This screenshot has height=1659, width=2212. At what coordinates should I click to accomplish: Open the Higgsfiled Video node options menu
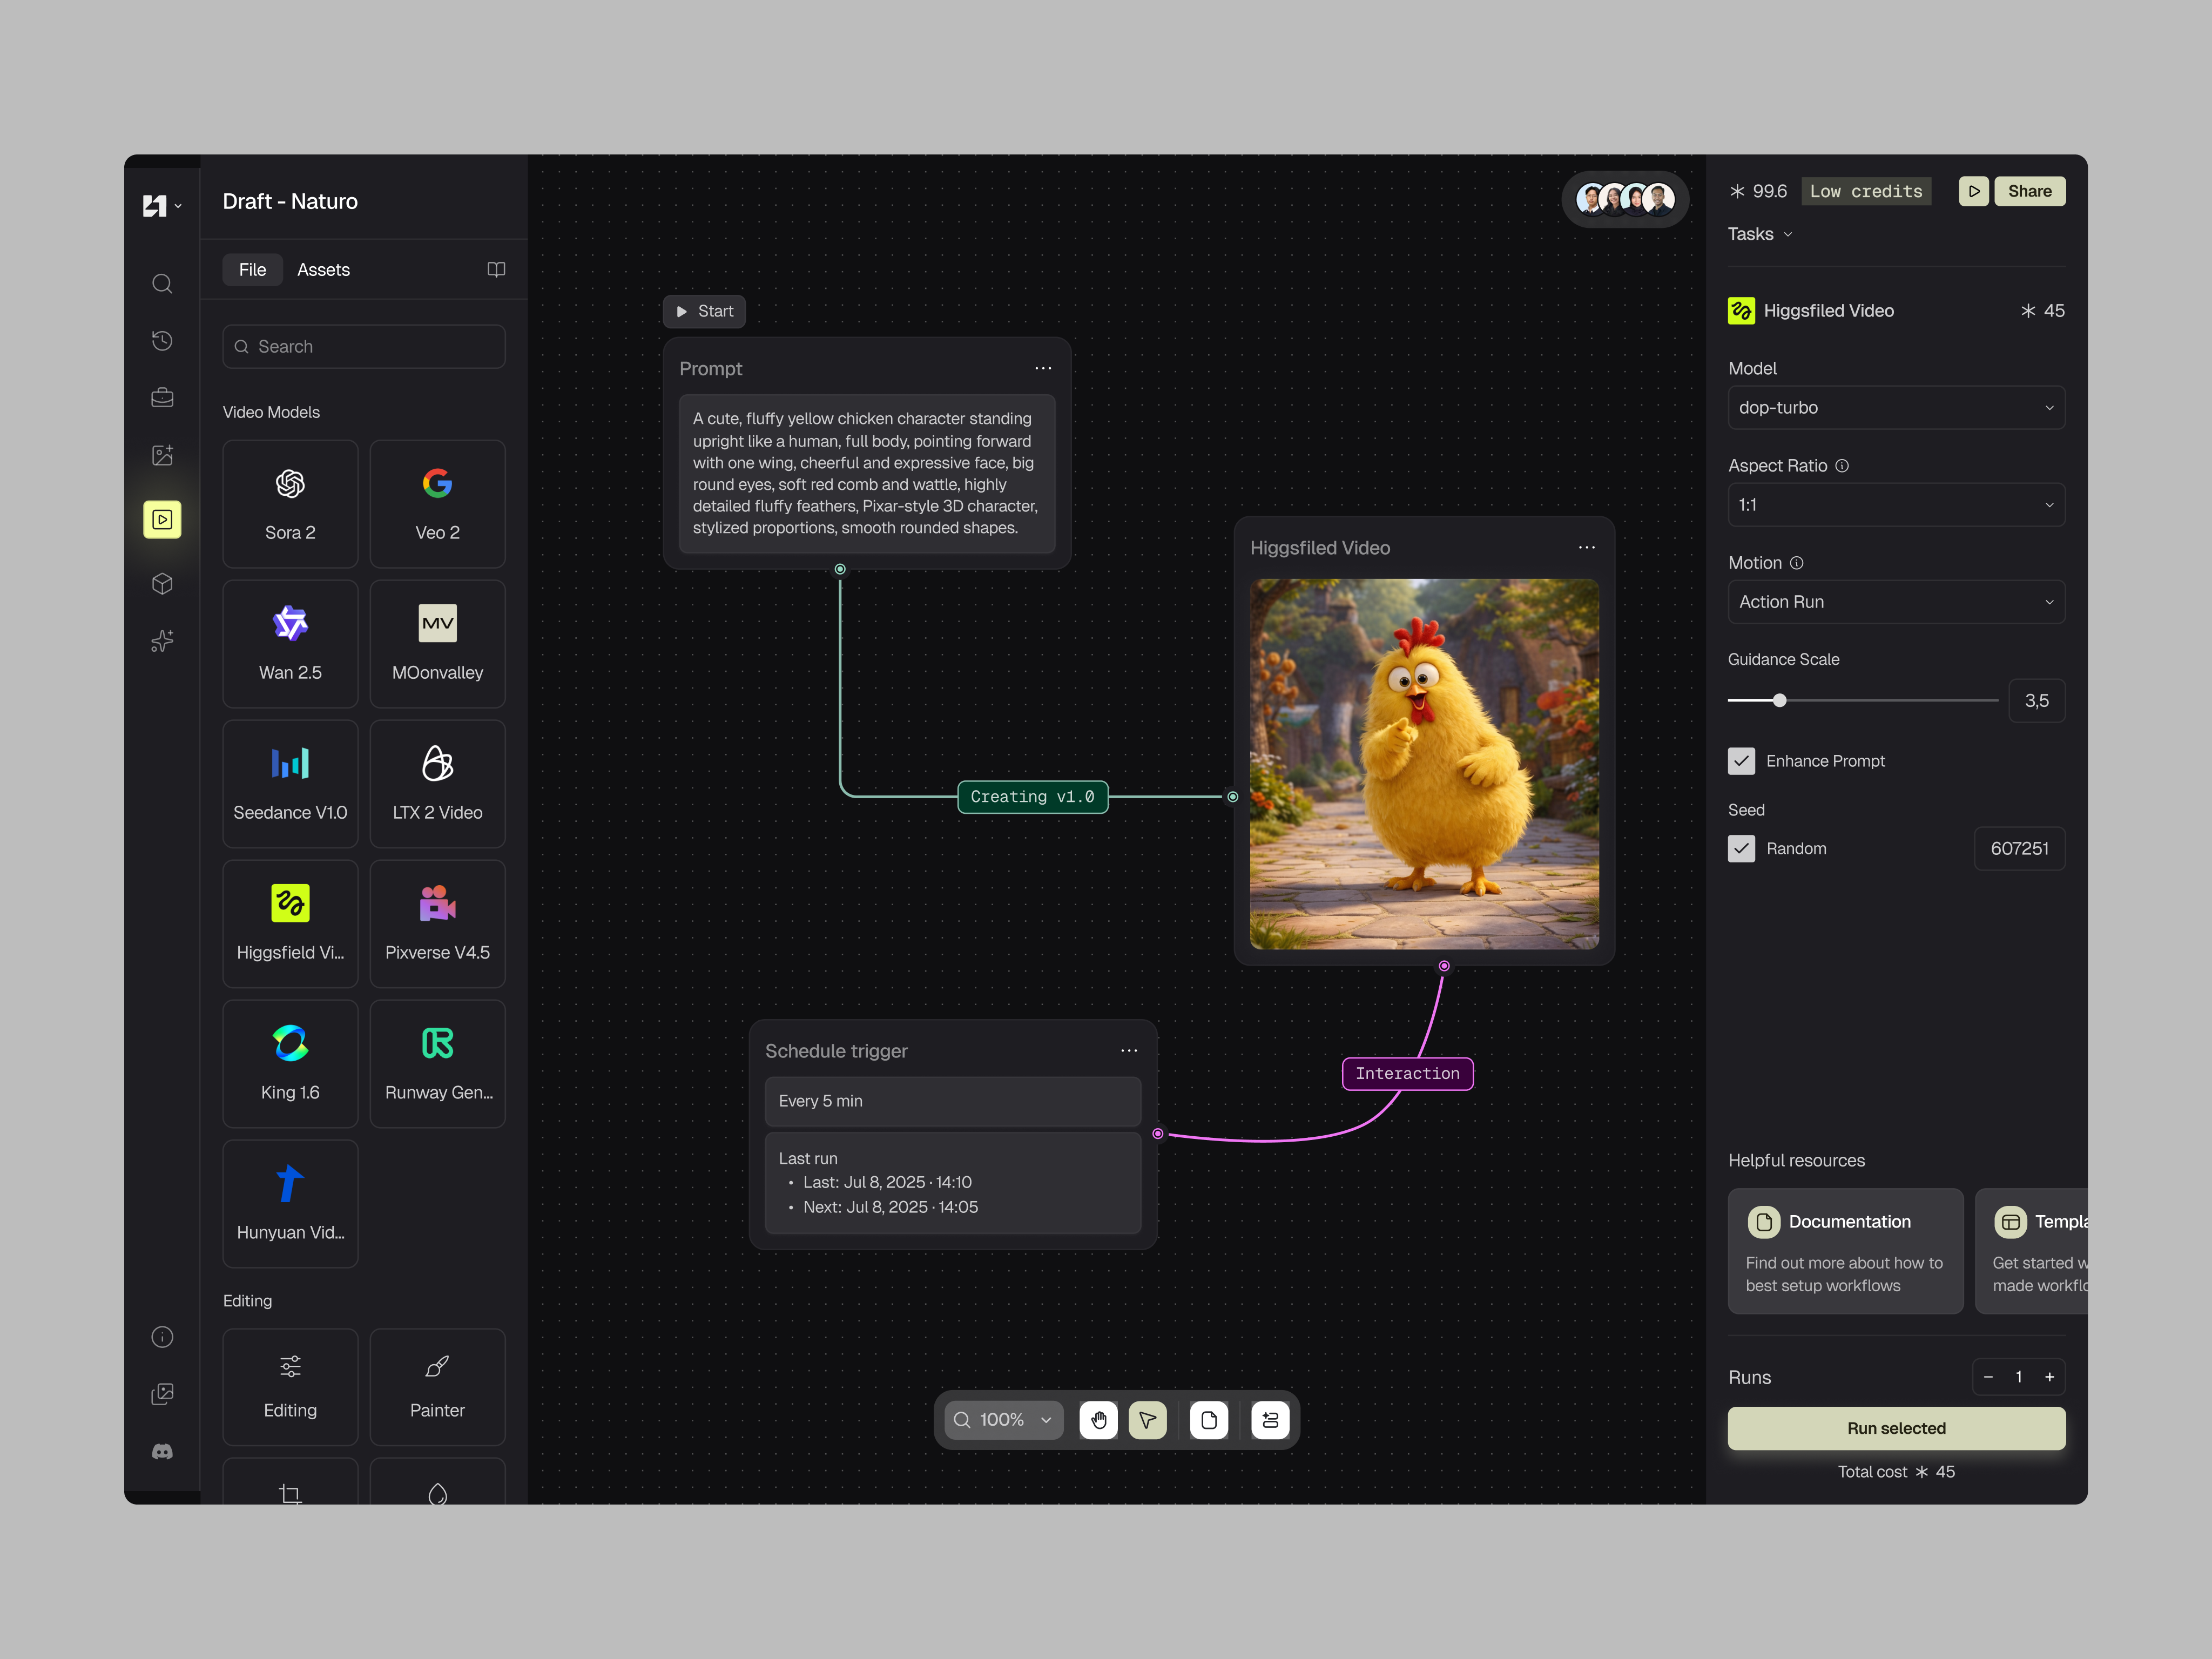[x=1587, y=547]
